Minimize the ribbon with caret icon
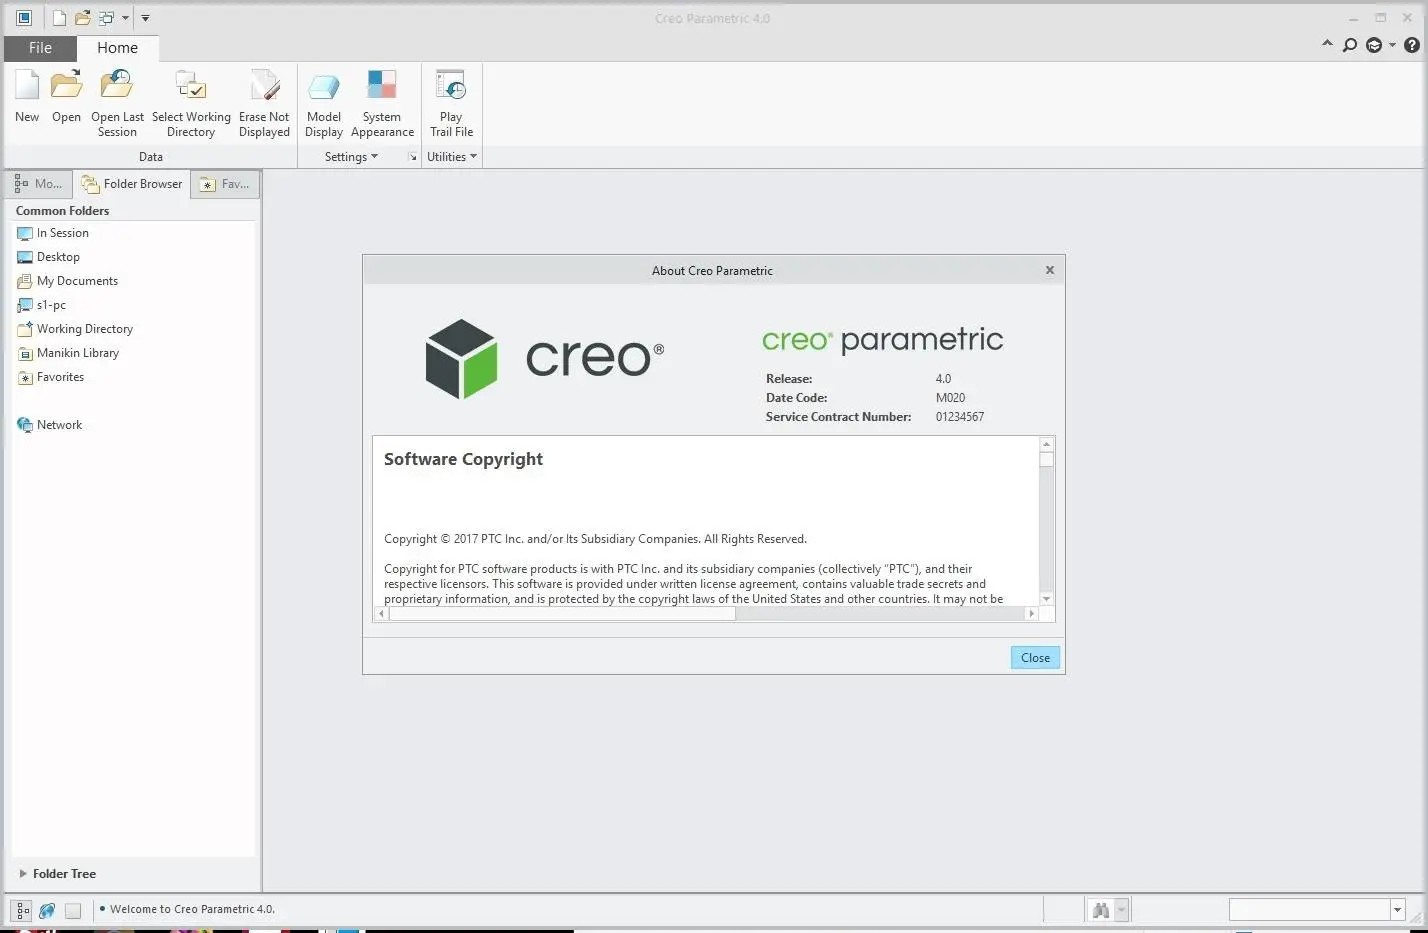 1327,44
